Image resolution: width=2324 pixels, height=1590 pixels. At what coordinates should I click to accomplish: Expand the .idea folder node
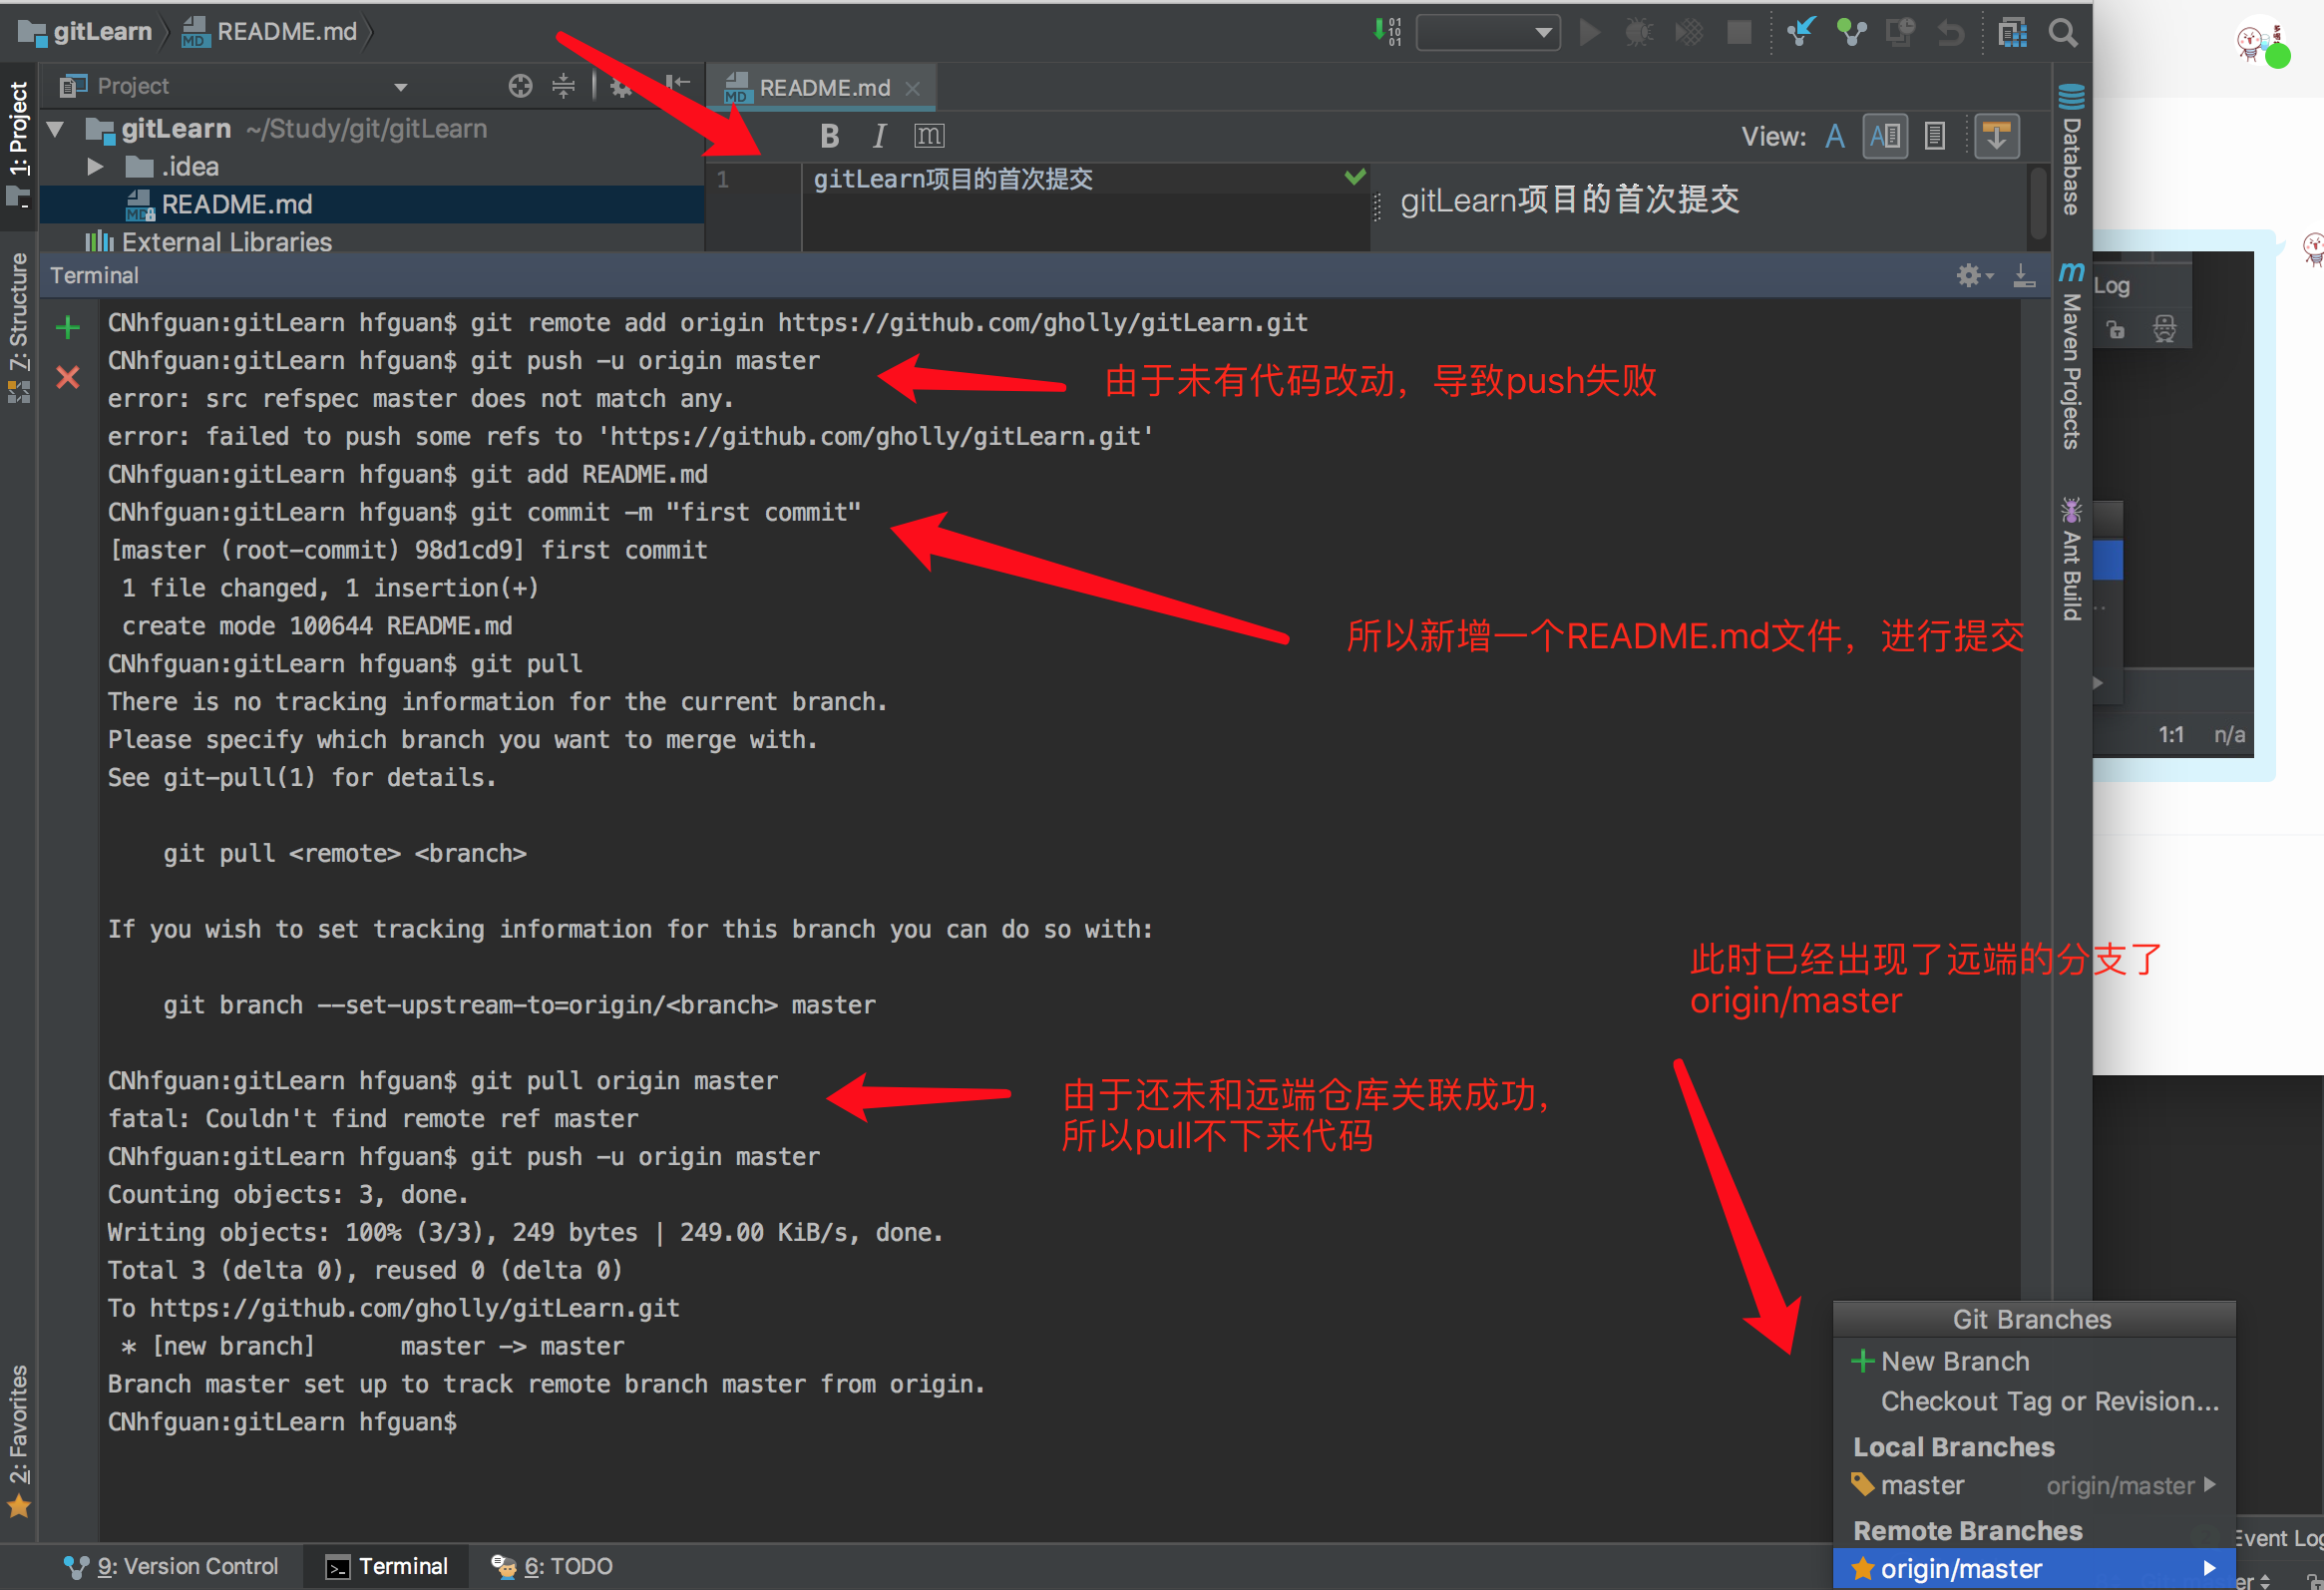(95, 167)
